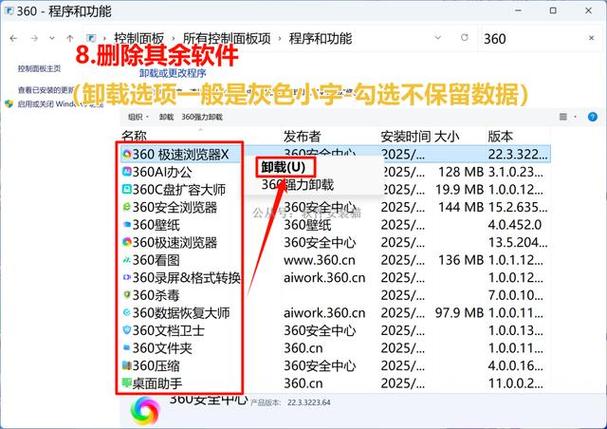Expand the address bar history dropdown
This screenshot has height=429, width=607.
coord(438,38)
